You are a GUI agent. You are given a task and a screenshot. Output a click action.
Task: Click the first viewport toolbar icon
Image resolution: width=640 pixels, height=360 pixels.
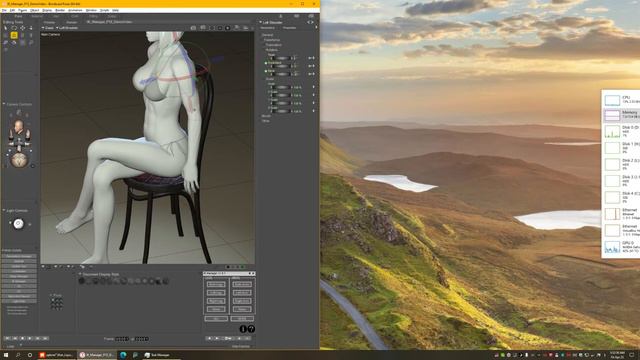(193, 28)
